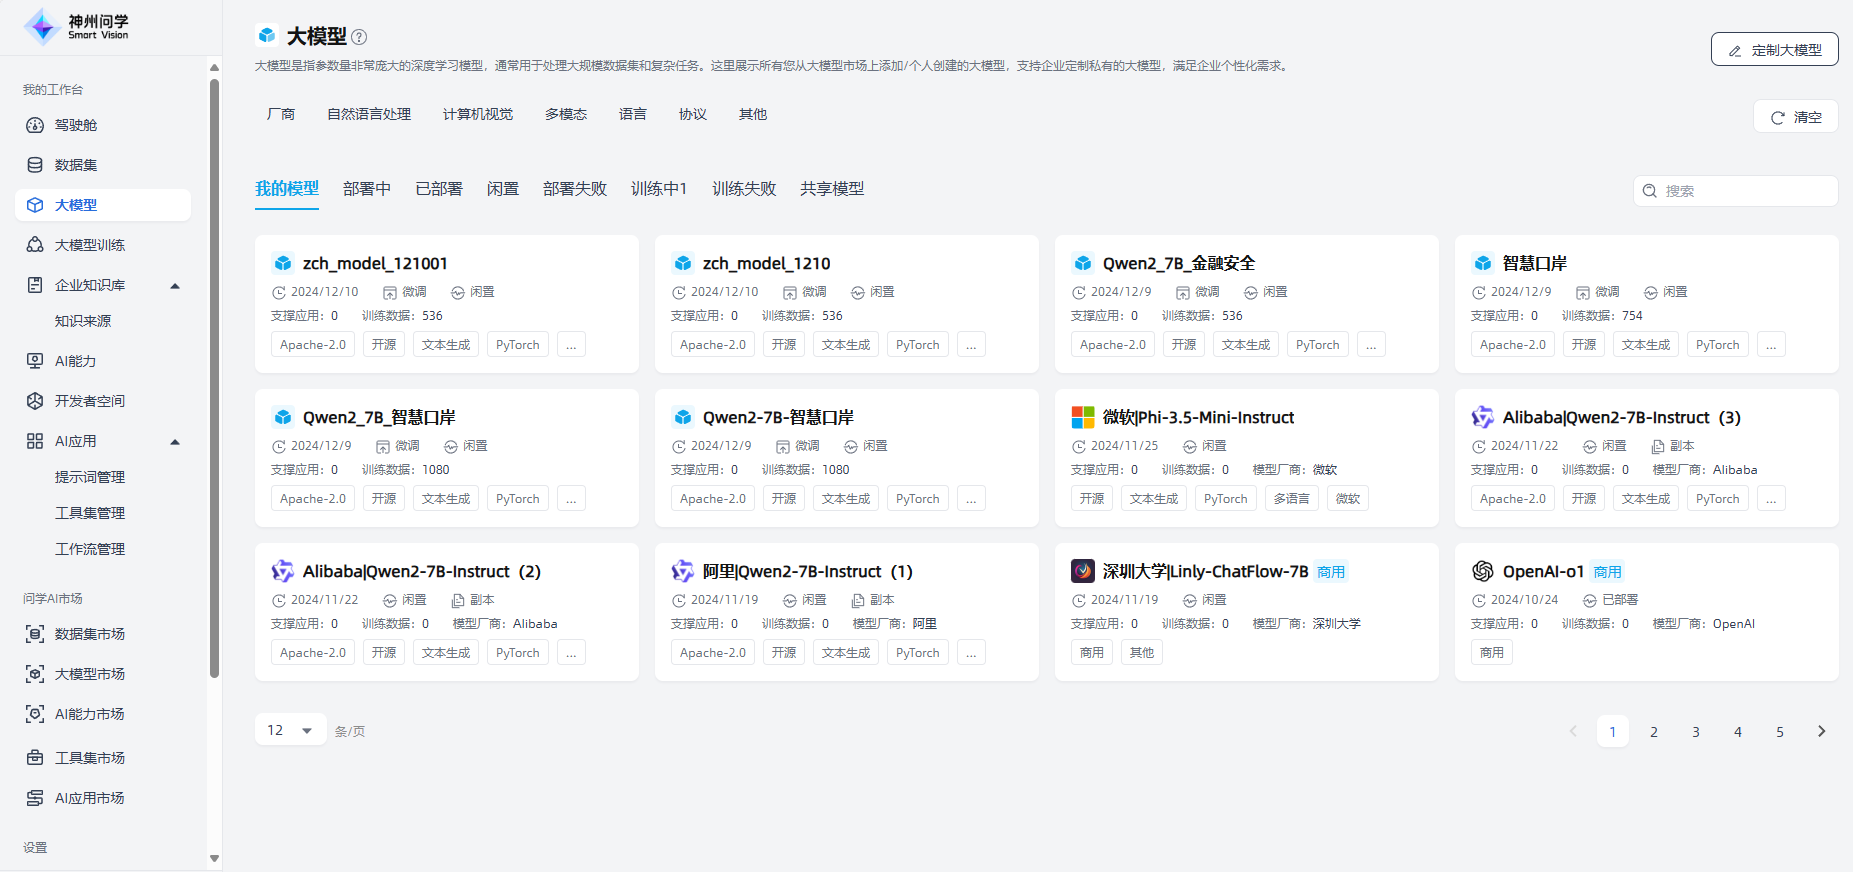Switch to the 已部署 tab

tap(439, 189)
